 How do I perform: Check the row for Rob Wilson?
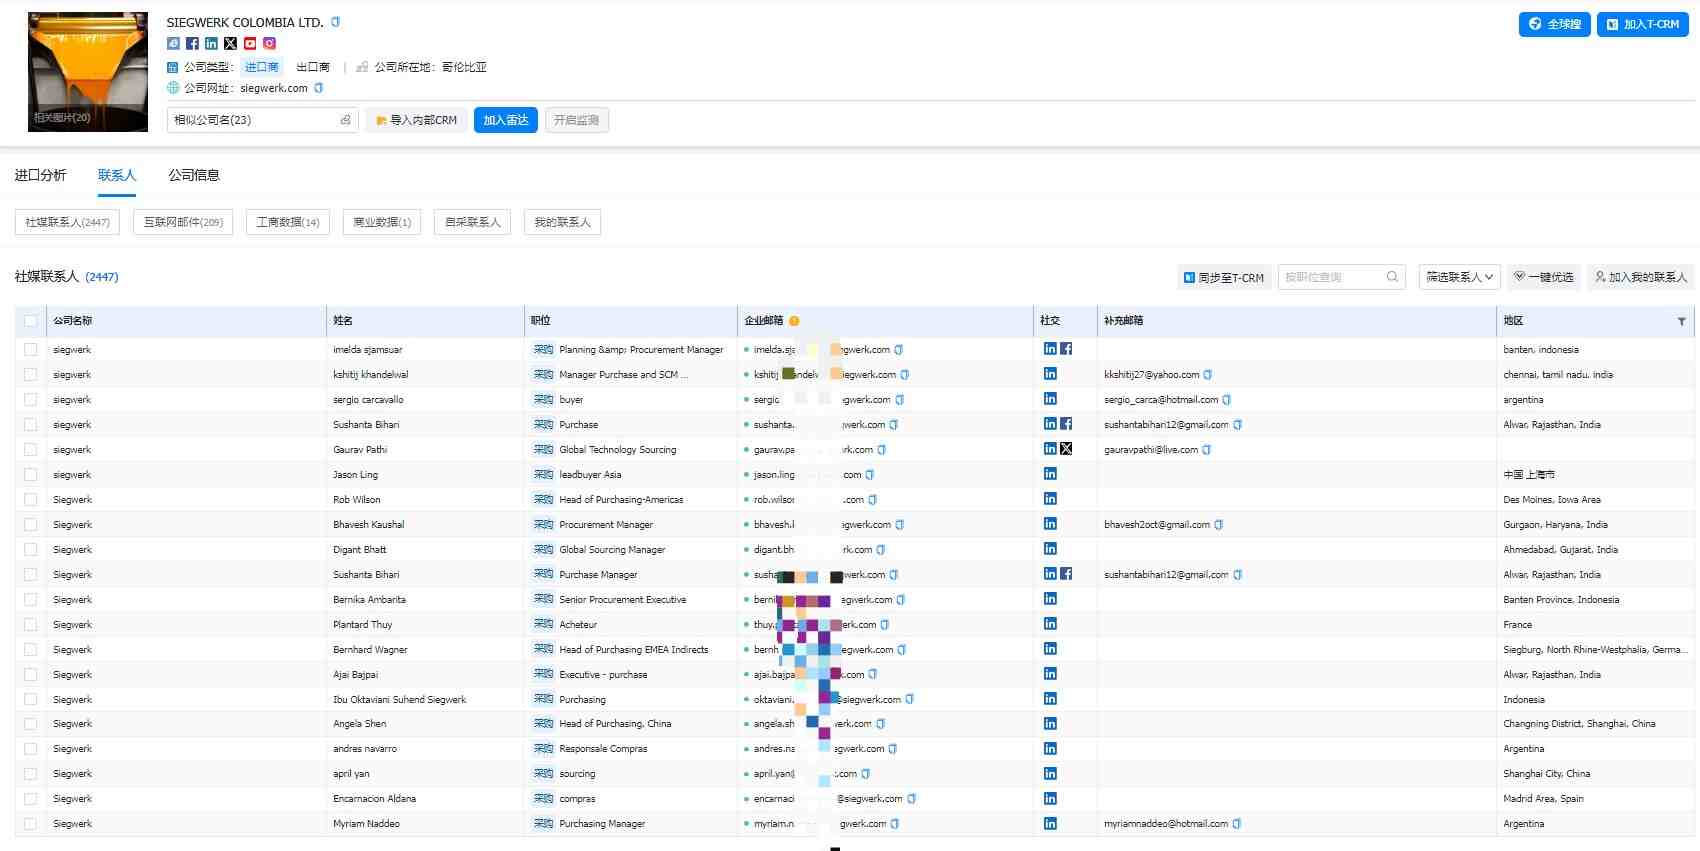coord(30,500)
